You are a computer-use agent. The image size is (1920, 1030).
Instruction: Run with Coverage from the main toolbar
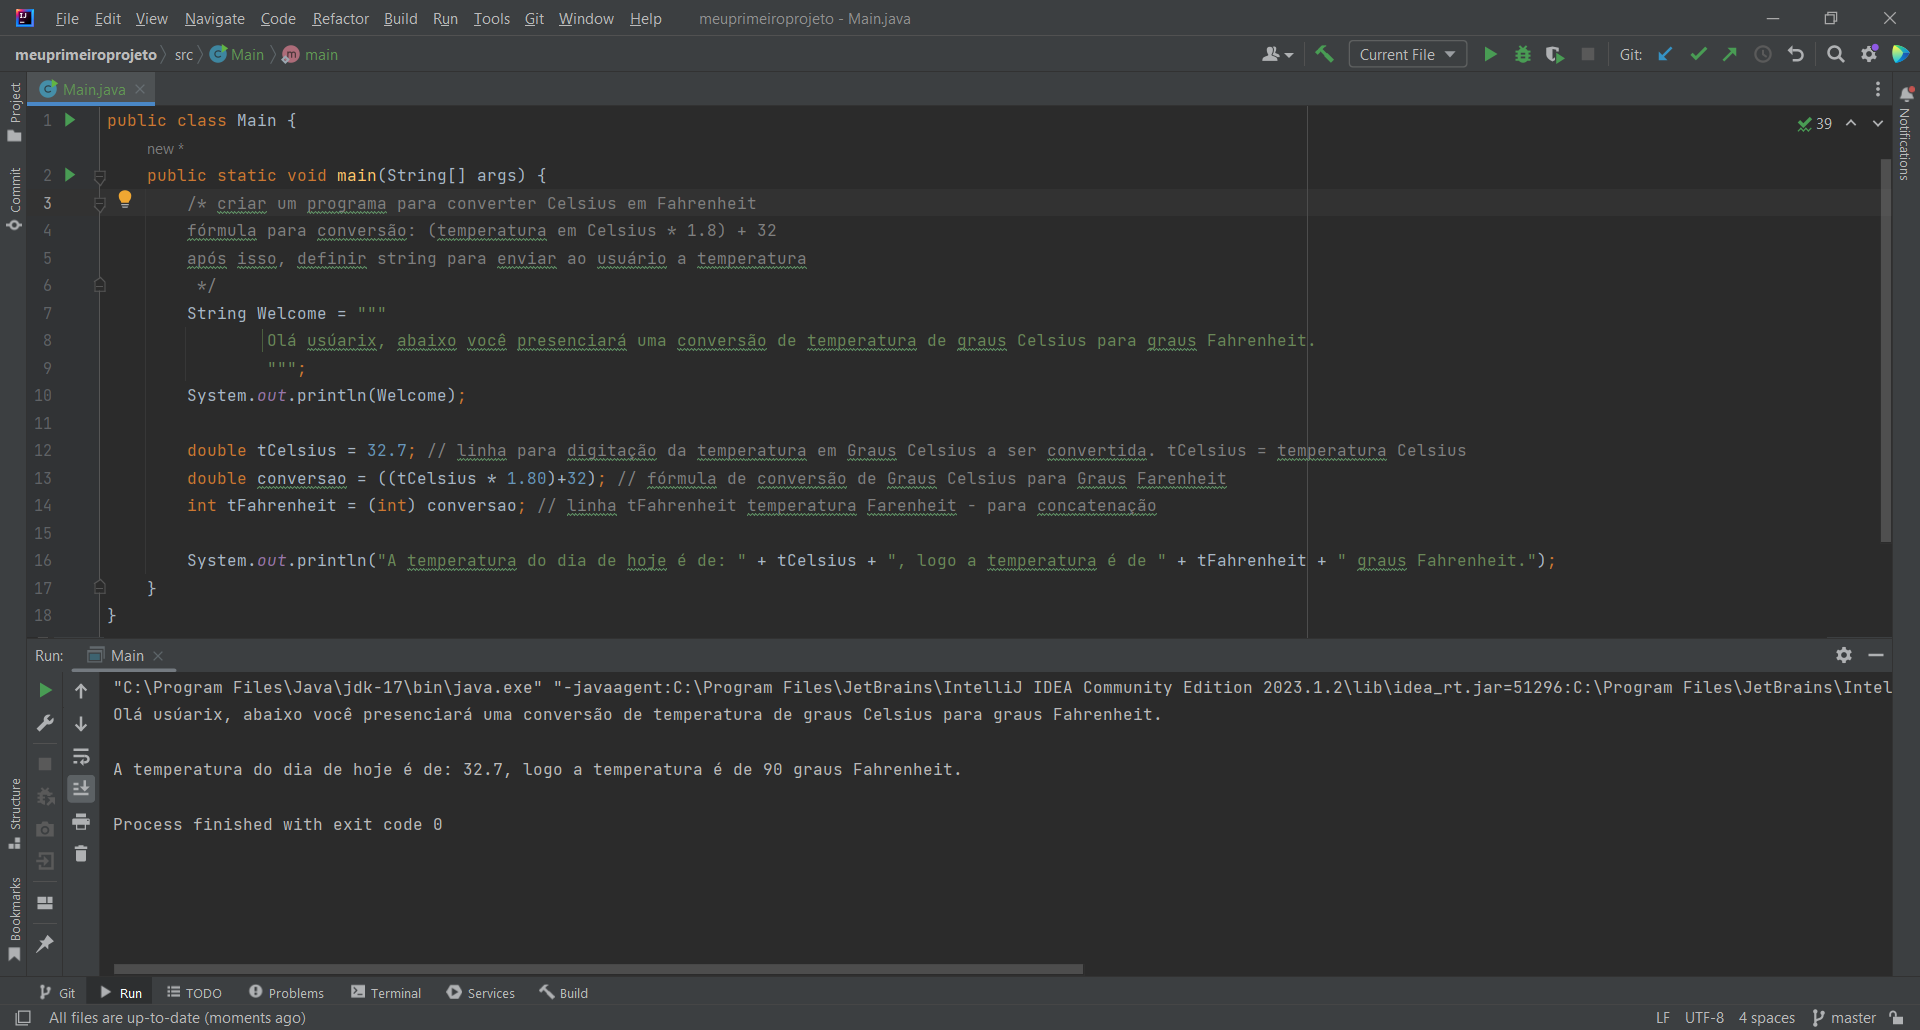(x=1555, y=55)
